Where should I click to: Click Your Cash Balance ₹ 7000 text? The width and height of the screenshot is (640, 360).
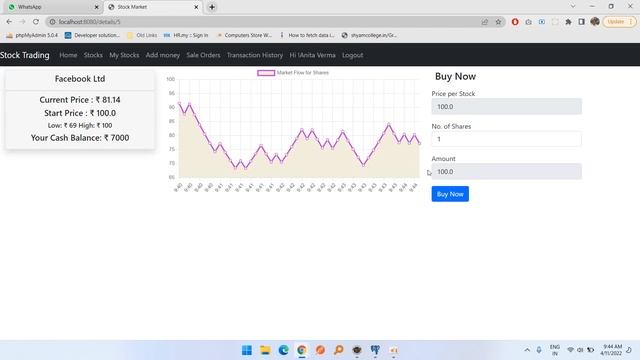tap(80, 138)
